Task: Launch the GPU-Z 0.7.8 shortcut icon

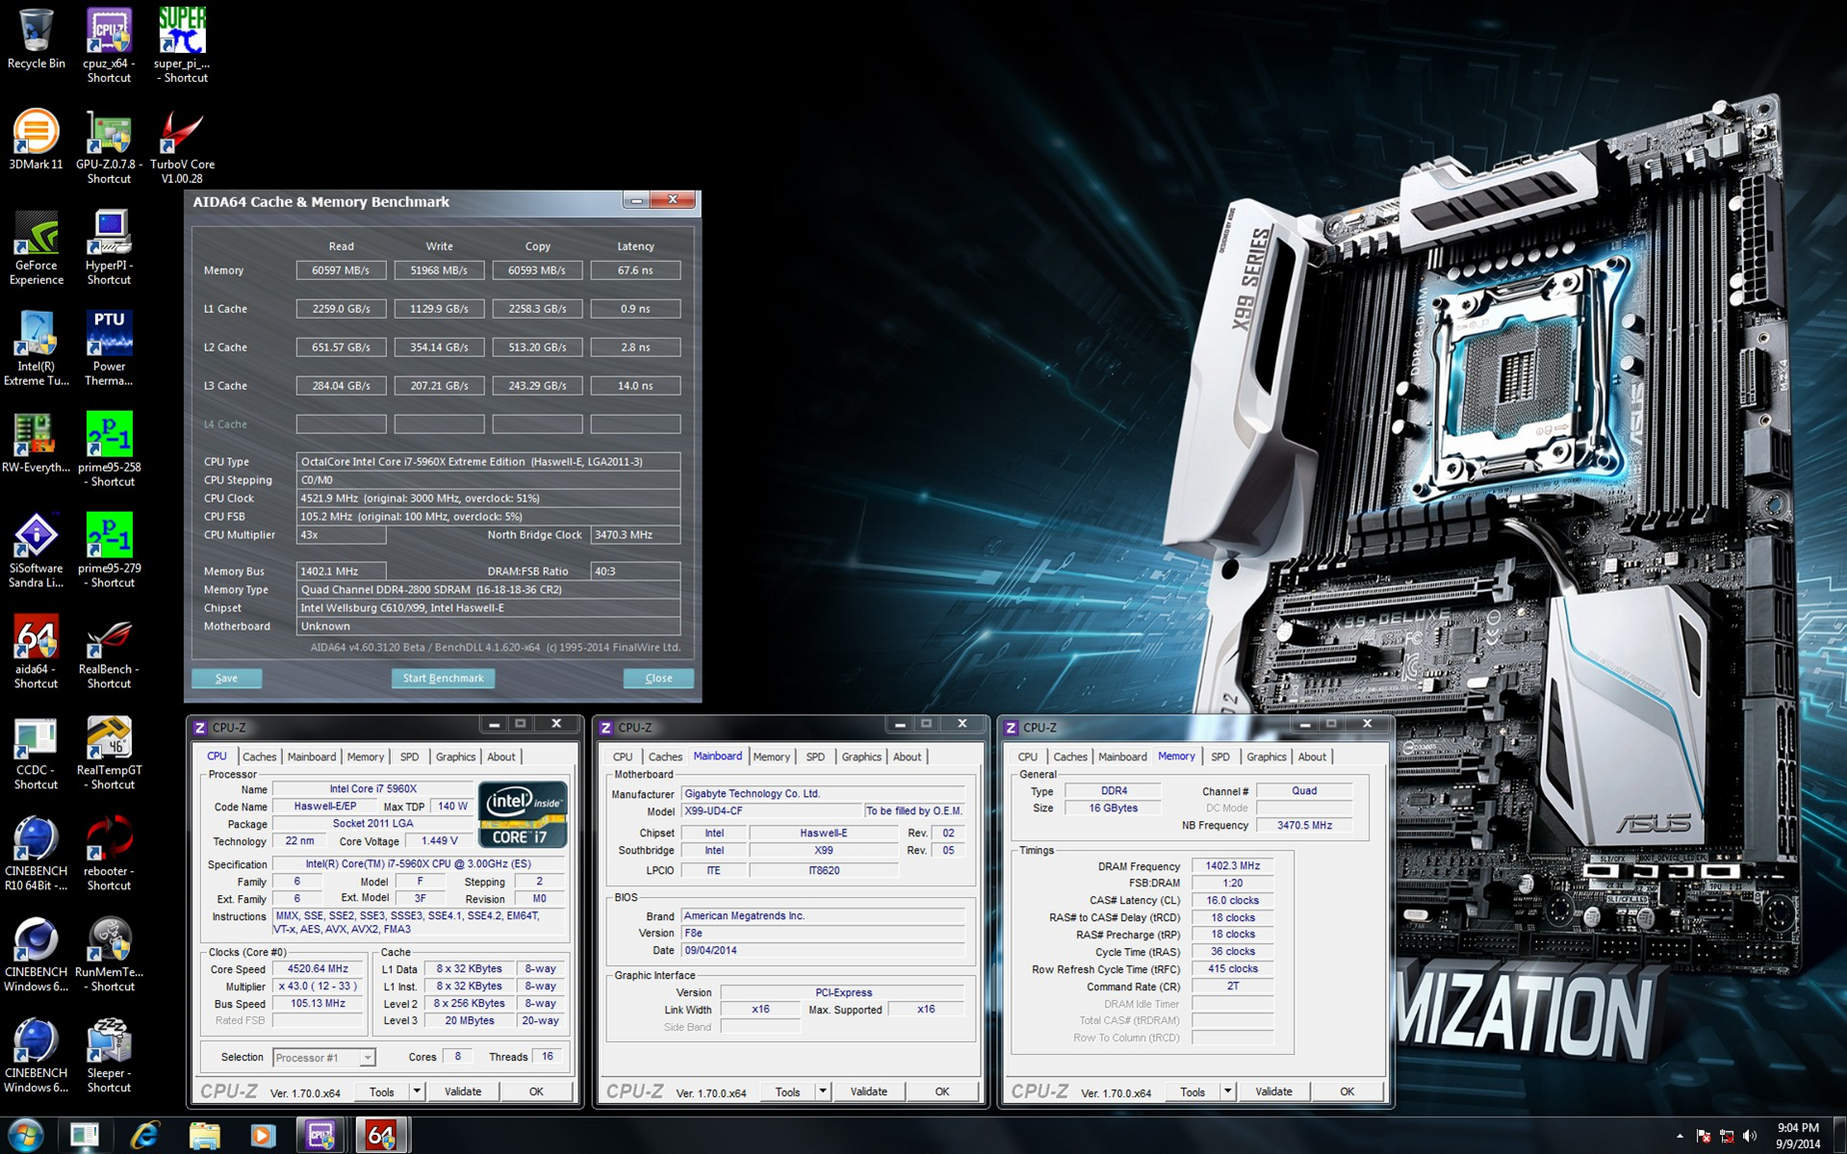Action: (x=109, y=134)
